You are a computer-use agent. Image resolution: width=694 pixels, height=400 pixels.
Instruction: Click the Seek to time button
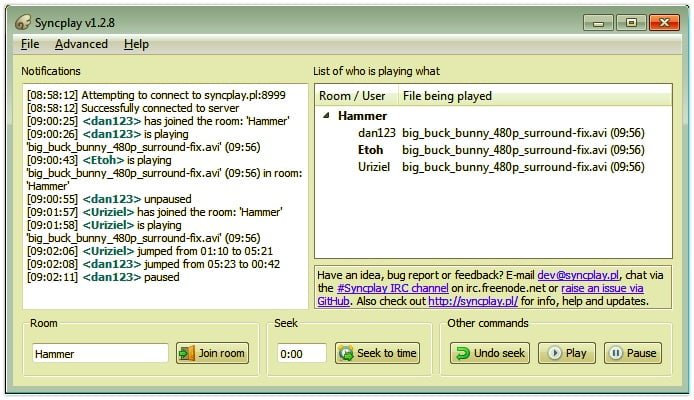click(378, 353)
